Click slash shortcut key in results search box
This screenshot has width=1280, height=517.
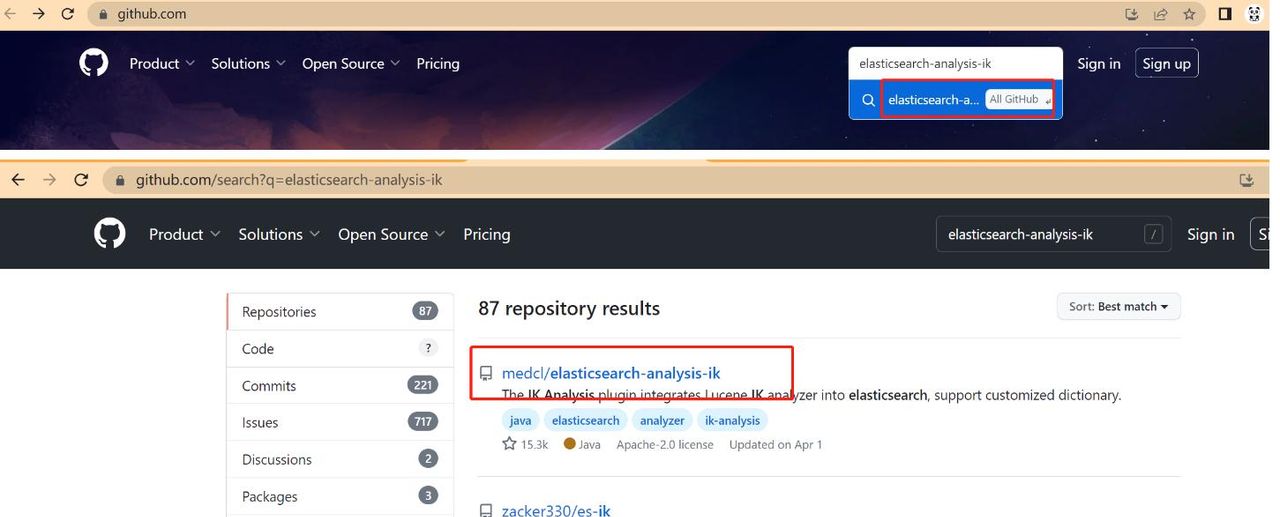coord(1154,235)
